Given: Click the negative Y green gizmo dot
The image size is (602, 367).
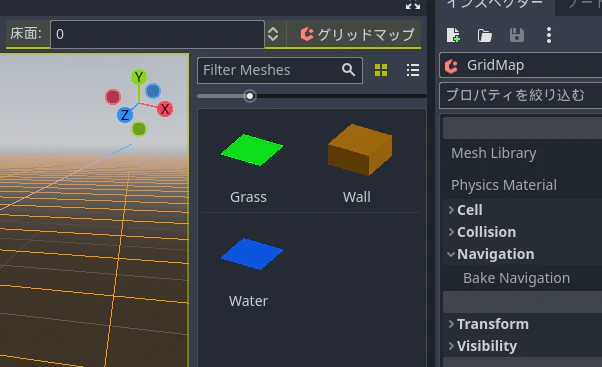Looking at the screenshot, I should click(x=139, y=129).
